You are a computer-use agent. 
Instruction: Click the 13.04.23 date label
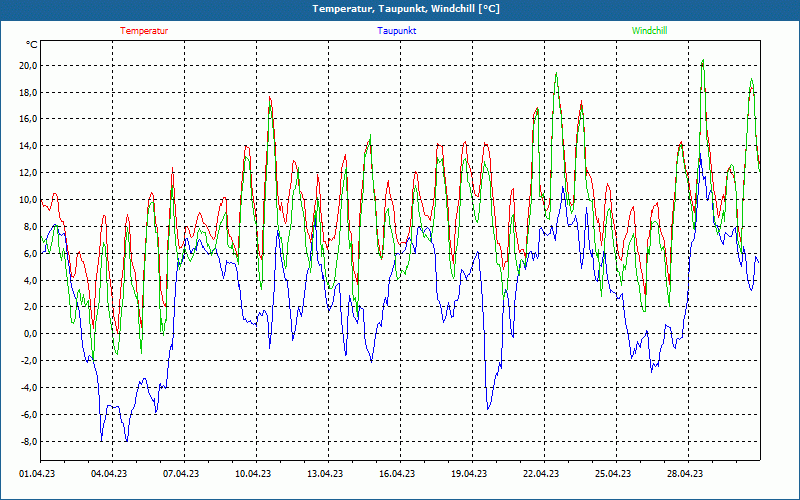[325, 474]
